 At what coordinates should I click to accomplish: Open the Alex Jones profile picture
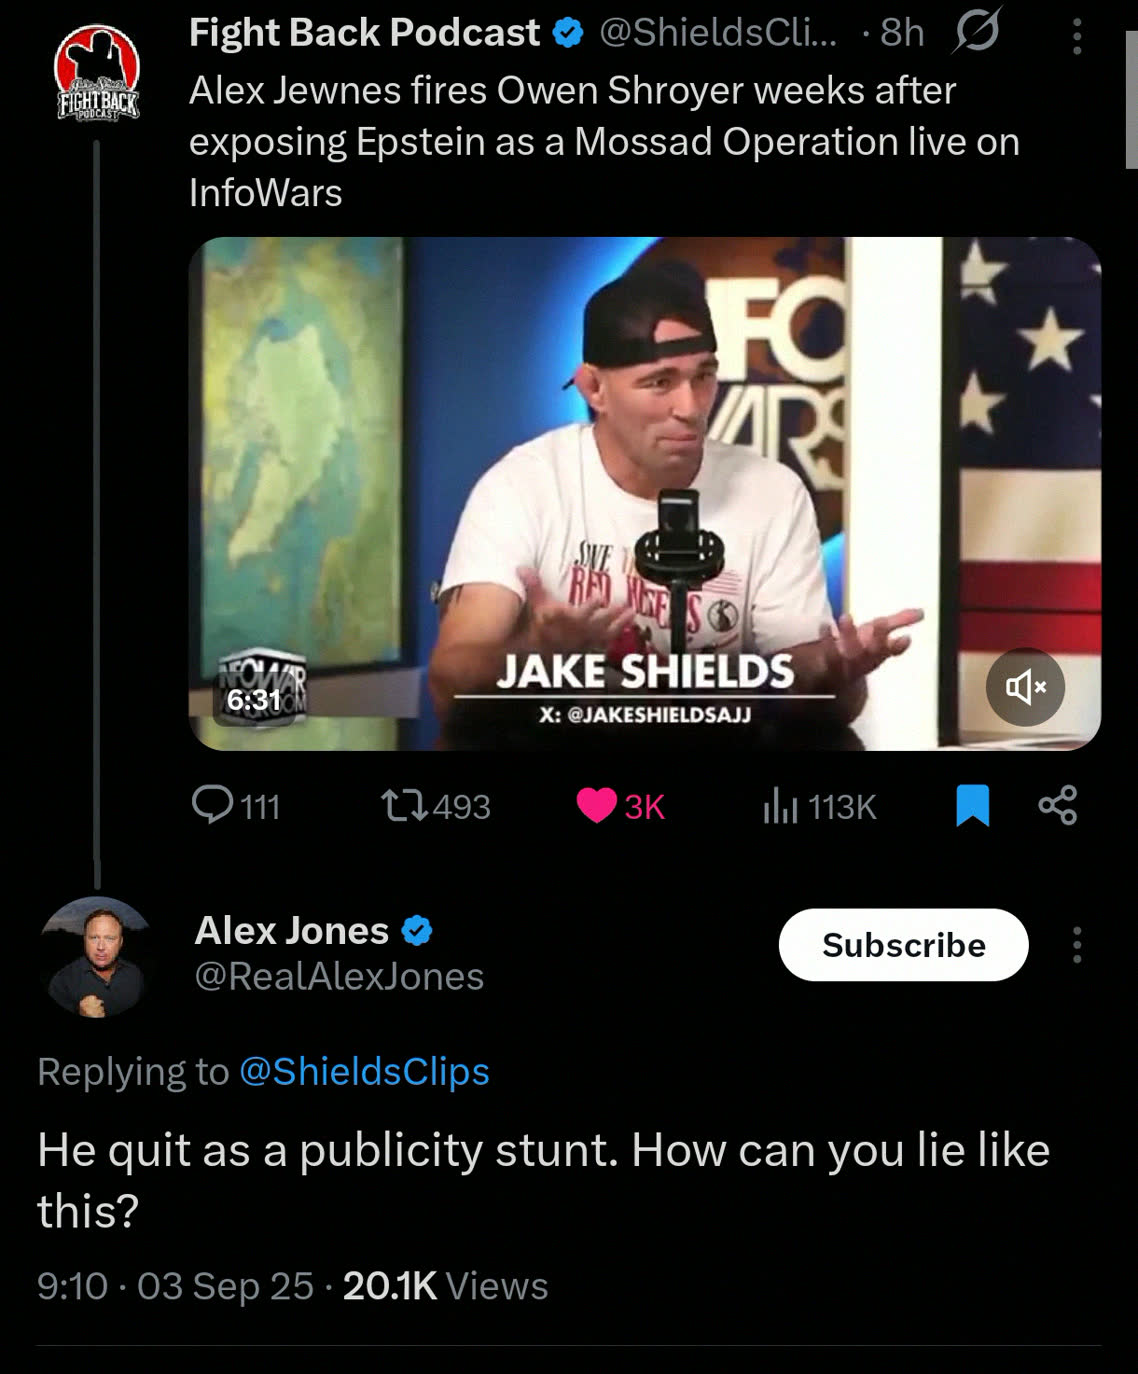pos(96,958)
